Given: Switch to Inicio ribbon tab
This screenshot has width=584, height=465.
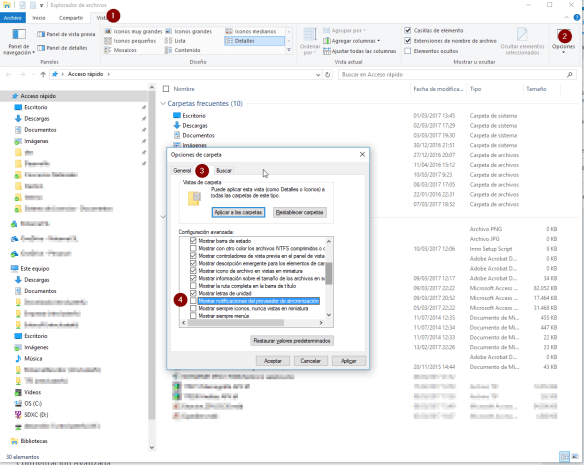Looking at the screenshot, I should (x=39, y=18).
